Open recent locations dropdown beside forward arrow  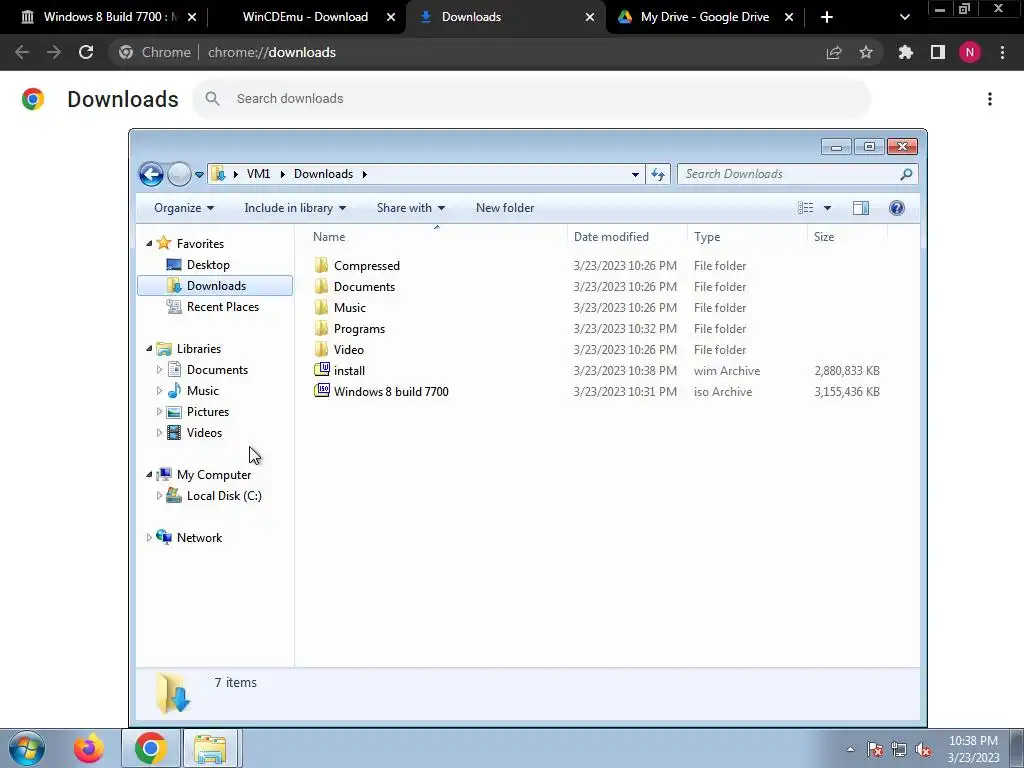(199, 174)
